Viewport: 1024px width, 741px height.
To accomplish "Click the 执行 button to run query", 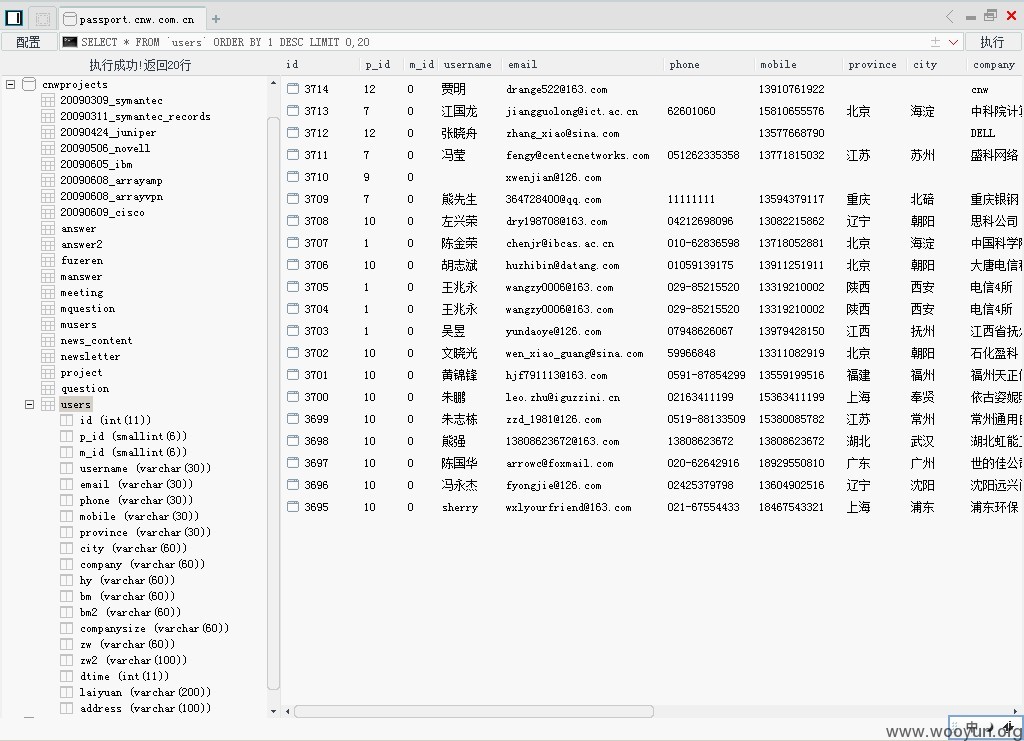I will pos(992,42).
